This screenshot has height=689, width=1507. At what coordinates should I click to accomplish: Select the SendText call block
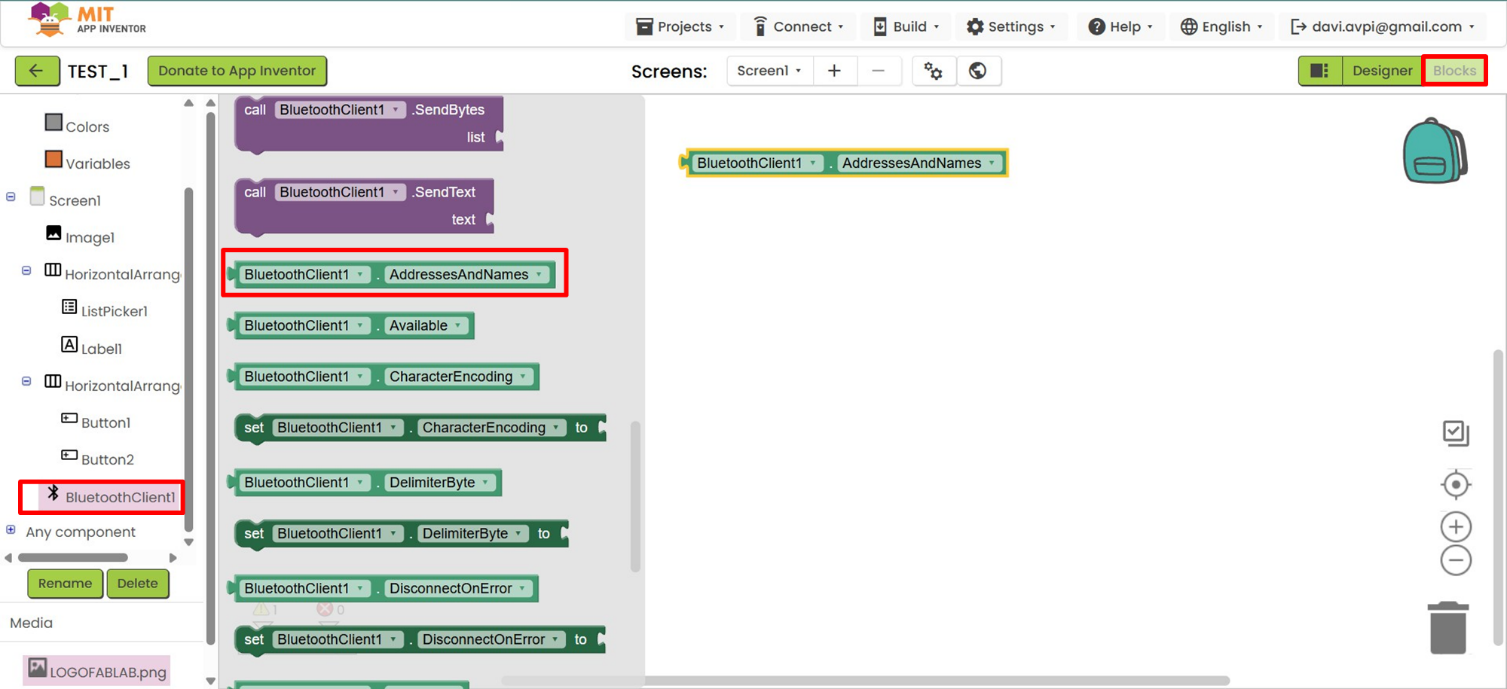click(364, 205)
